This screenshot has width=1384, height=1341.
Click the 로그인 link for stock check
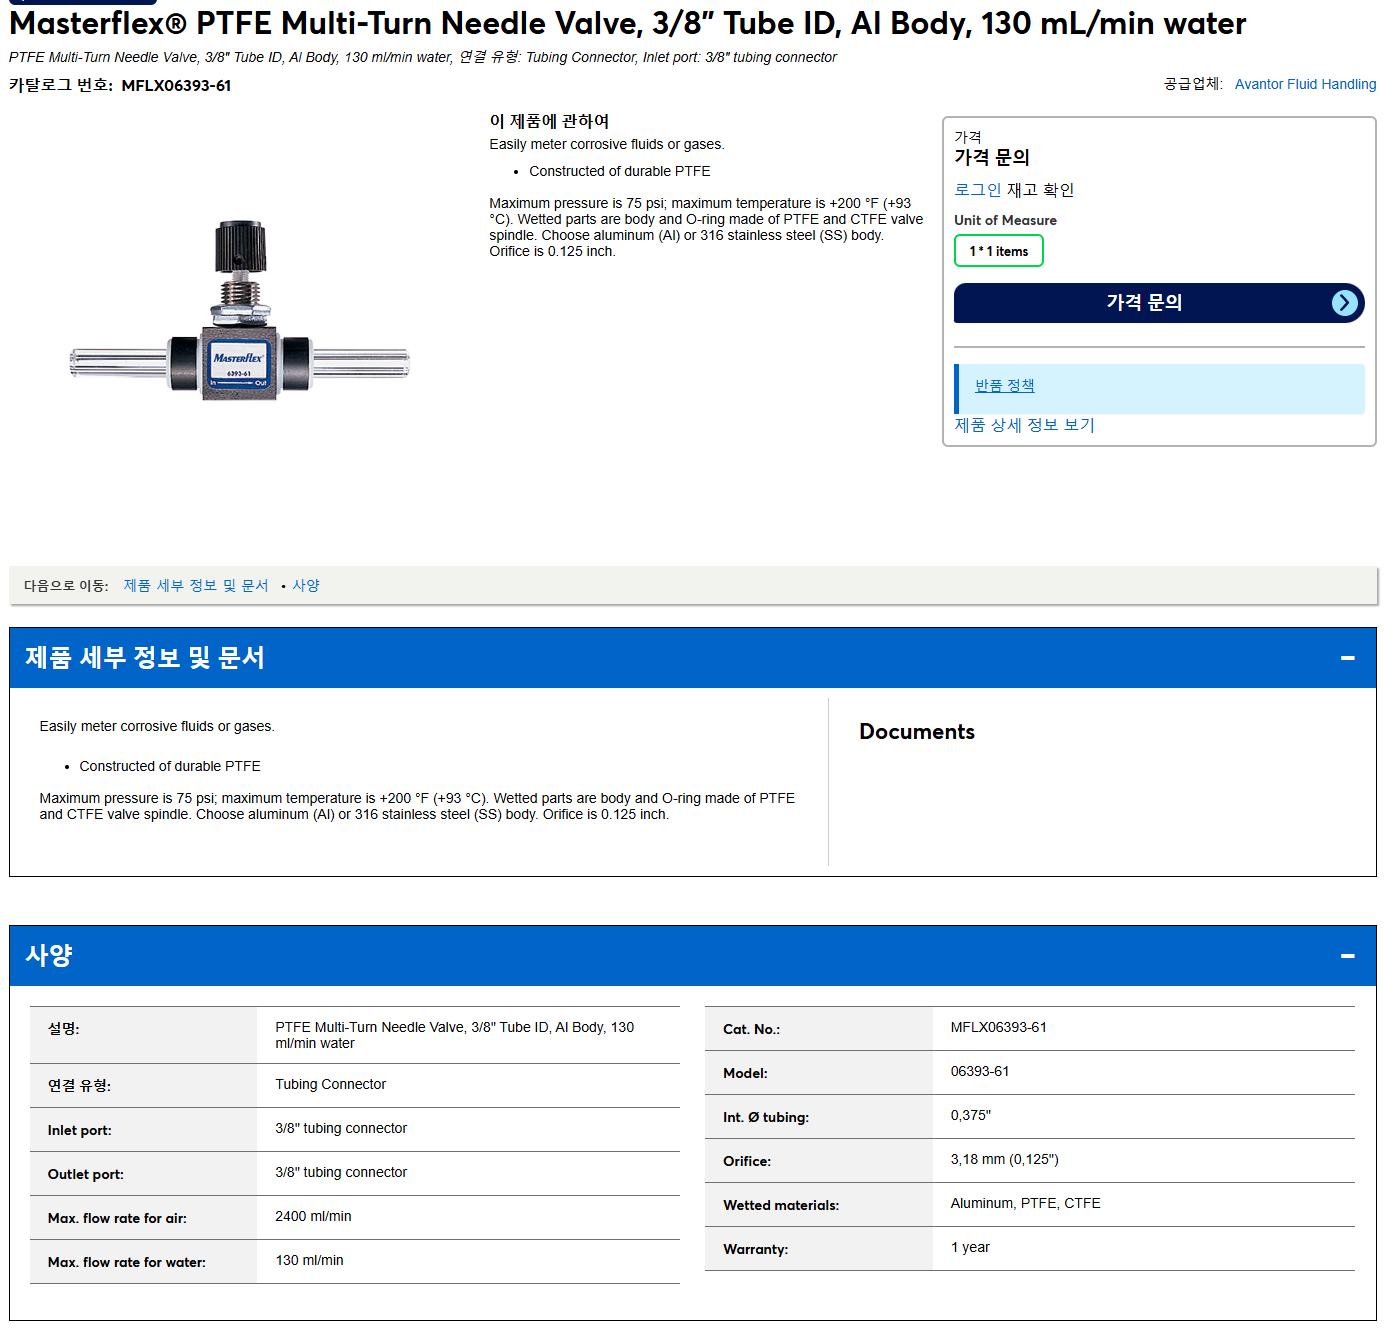coord(977,190)
